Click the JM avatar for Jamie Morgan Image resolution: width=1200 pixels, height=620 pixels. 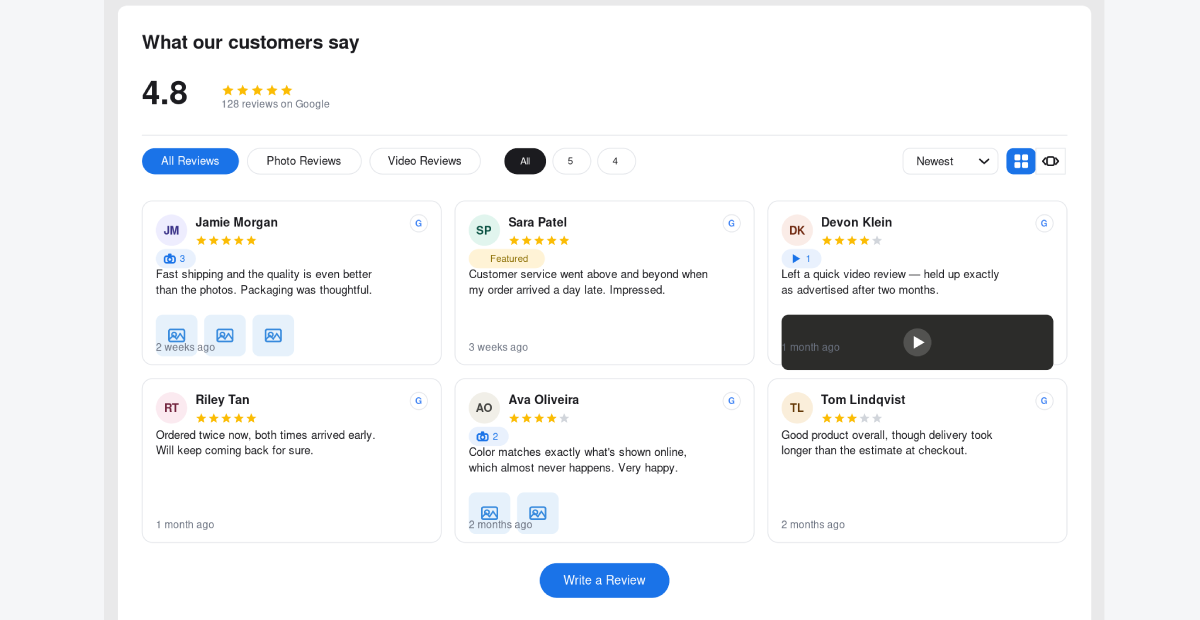coord(172,230)
